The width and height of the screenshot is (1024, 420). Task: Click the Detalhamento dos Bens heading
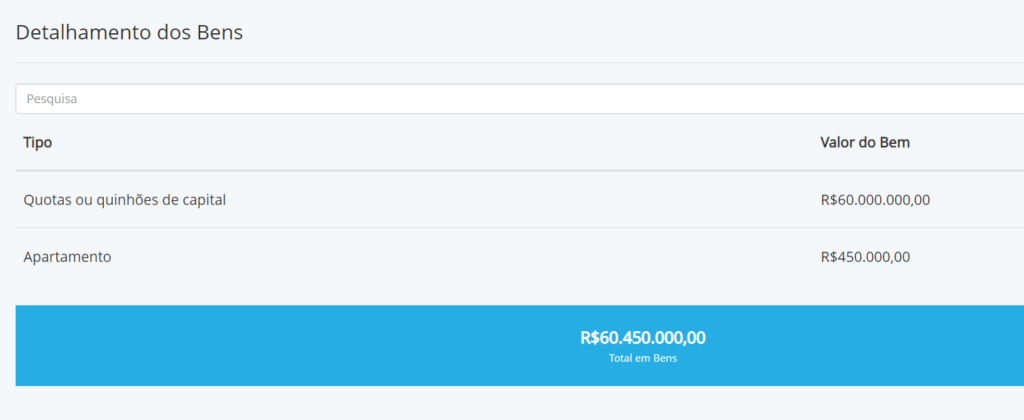point(129,33)
